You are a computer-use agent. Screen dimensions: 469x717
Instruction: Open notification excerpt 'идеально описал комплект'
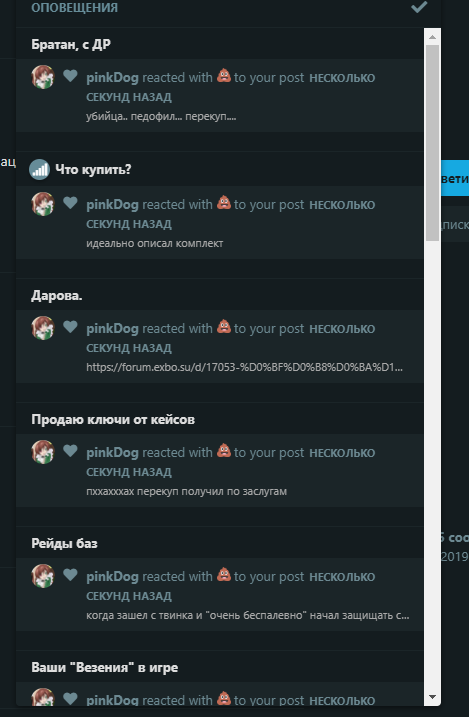tap(155, 243)
